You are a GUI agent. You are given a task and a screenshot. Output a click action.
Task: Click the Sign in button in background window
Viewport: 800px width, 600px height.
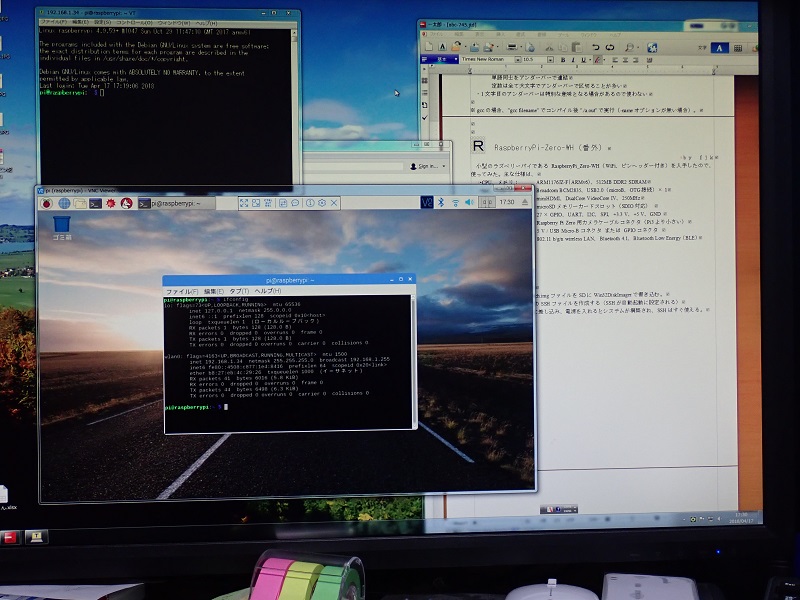(x=424, y=166)
